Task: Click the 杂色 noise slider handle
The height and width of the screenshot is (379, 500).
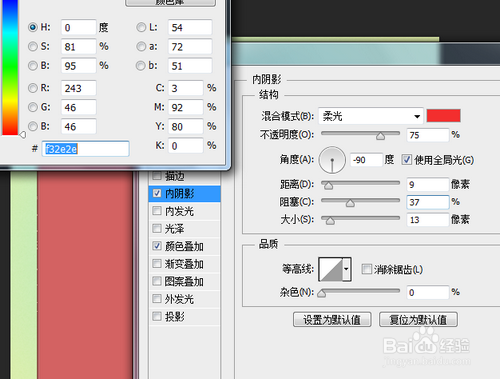Action: coord(321,293)
